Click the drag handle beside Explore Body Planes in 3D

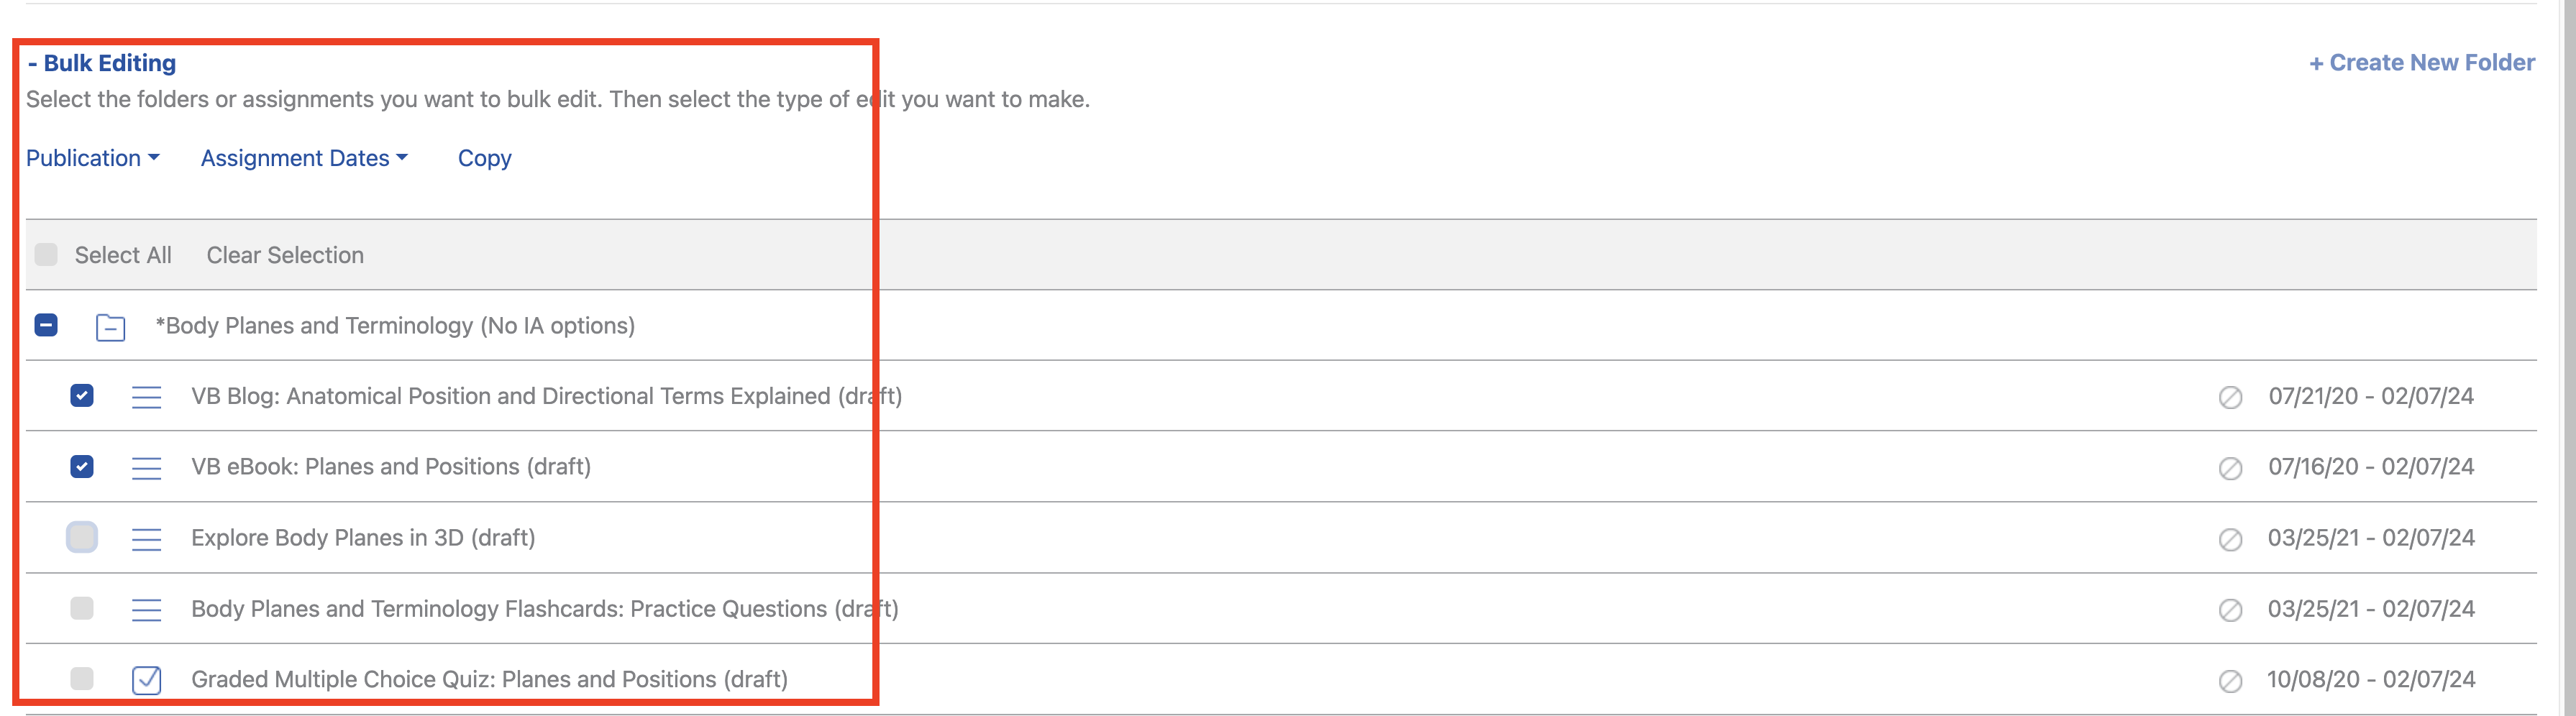point(146,538)
